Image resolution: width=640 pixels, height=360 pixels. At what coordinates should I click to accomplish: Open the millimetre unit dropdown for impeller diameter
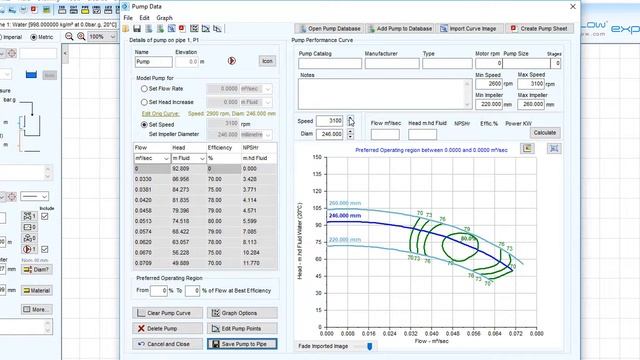tap(268, 134)
